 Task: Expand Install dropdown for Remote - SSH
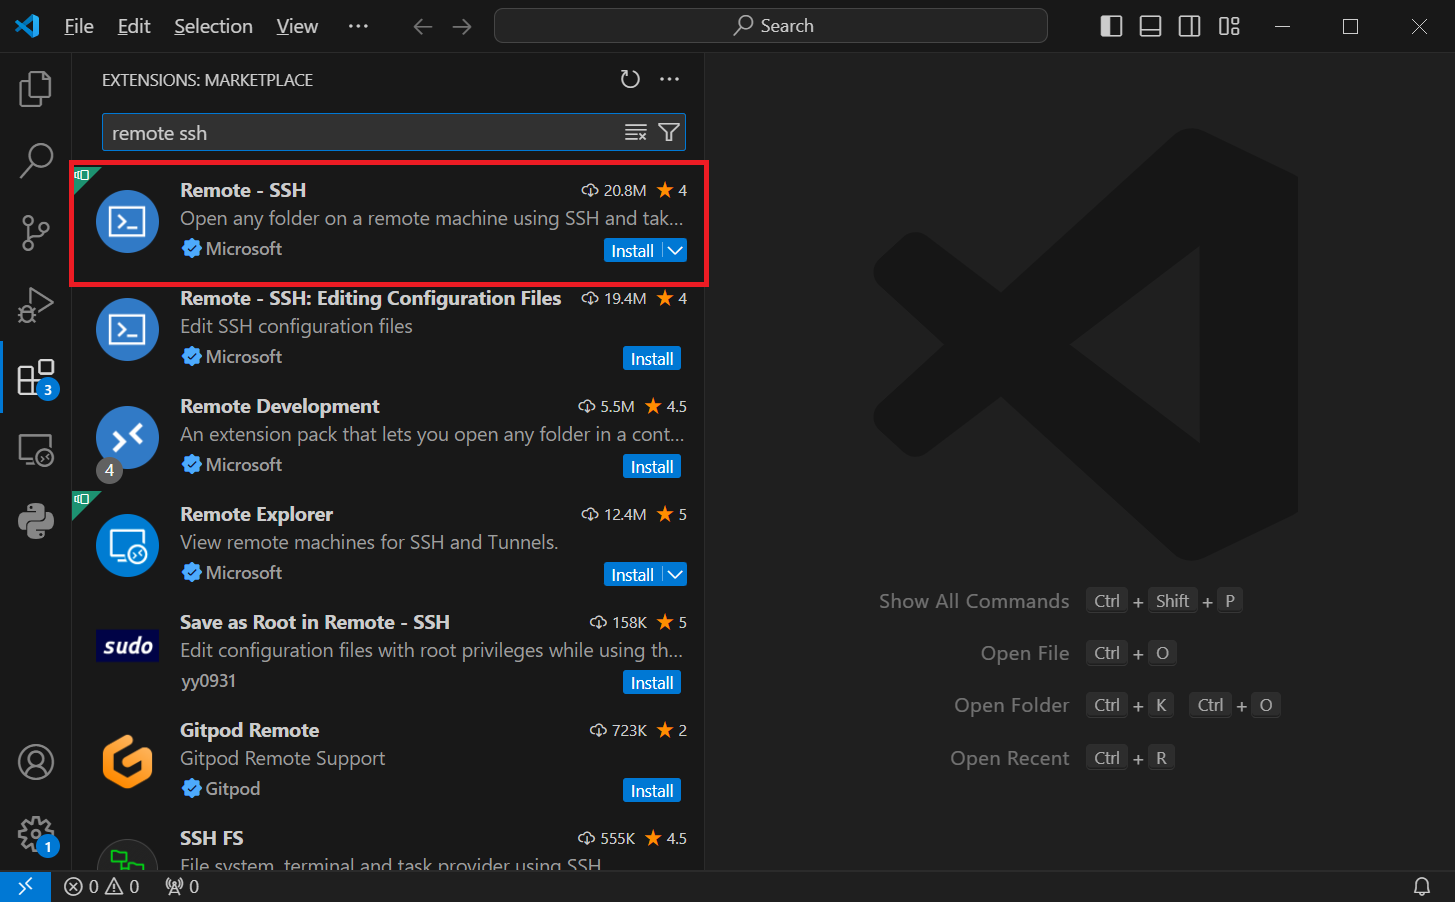click(675, 251)
